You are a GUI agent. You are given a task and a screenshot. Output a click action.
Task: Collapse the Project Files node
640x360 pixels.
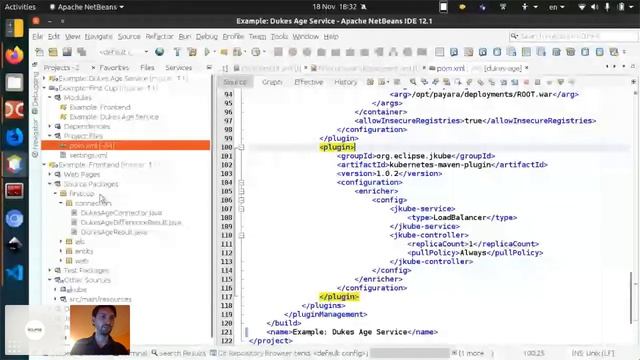click(50, 136)
